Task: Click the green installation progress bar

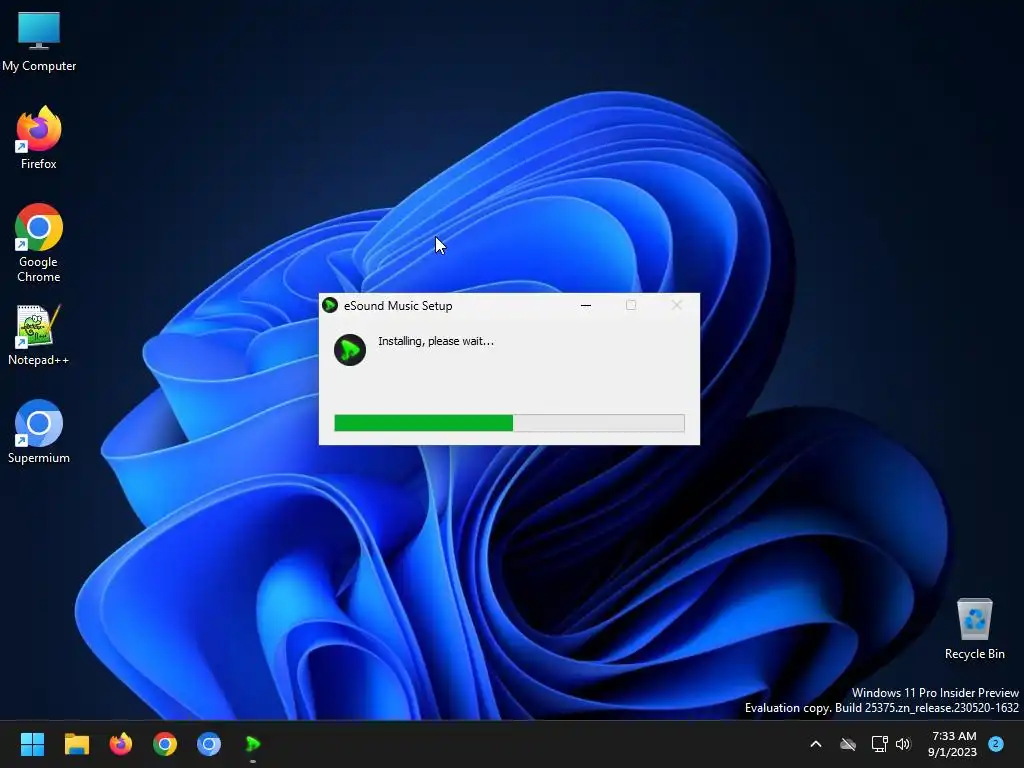Action: 509,423
